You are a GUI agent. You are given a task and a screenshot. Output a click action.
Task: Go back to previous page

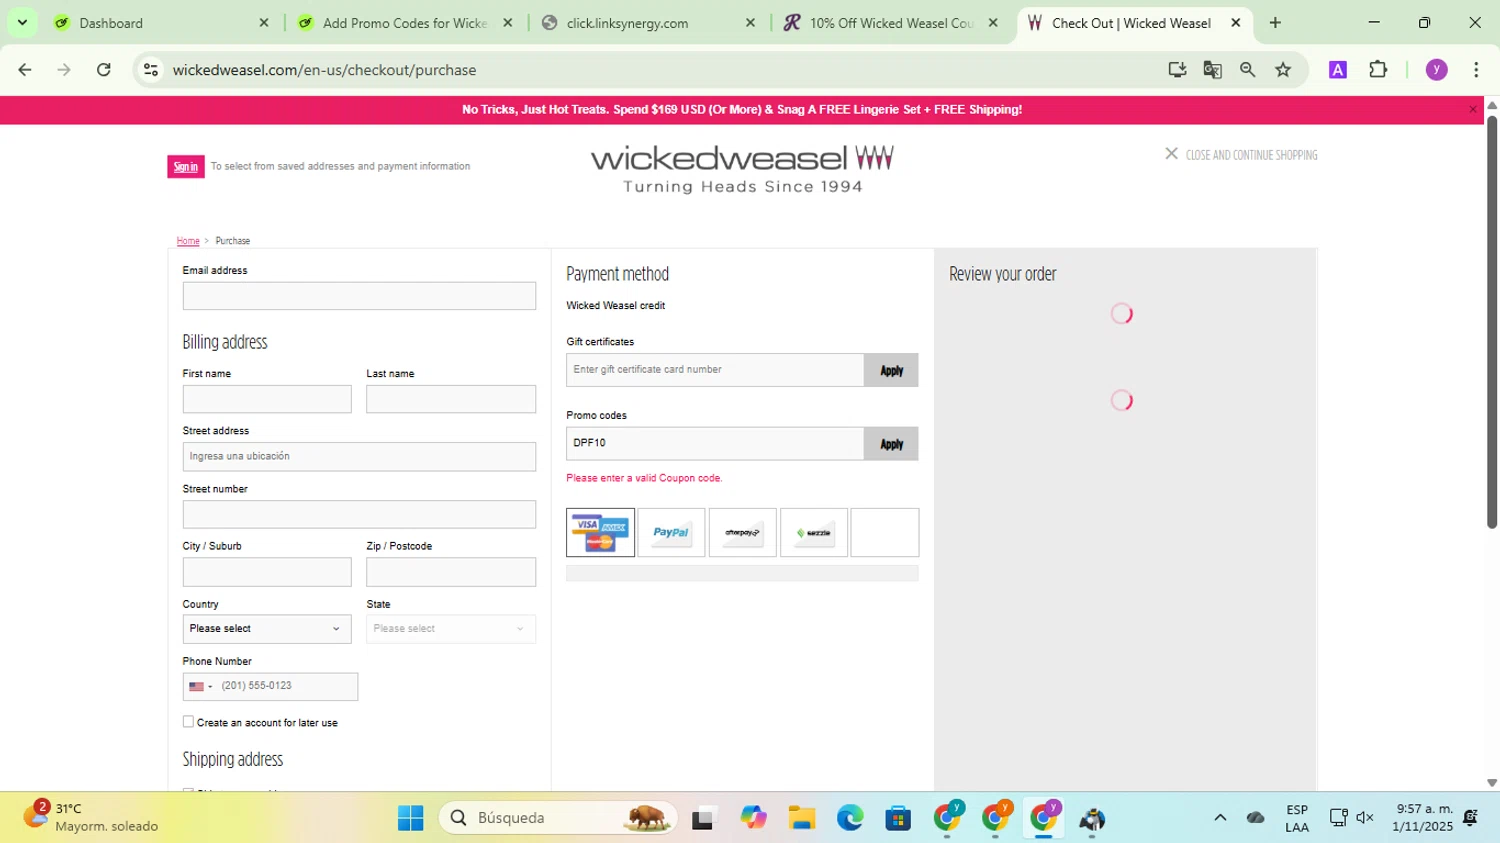(25, 70)
